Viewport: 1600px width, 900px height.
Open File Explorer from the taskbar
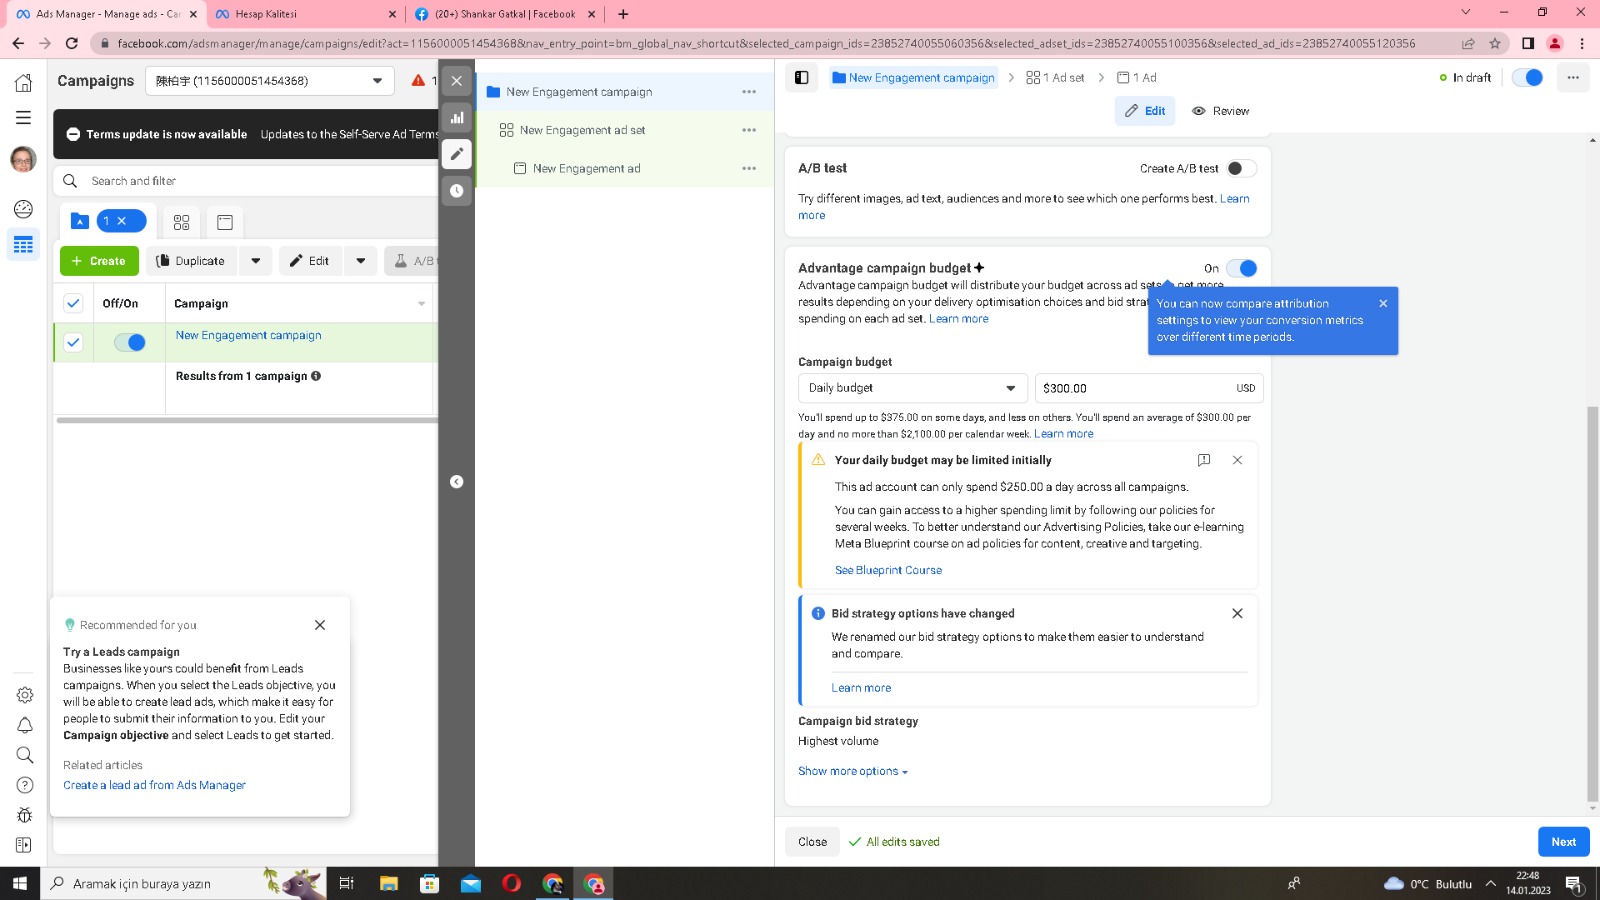389,884
